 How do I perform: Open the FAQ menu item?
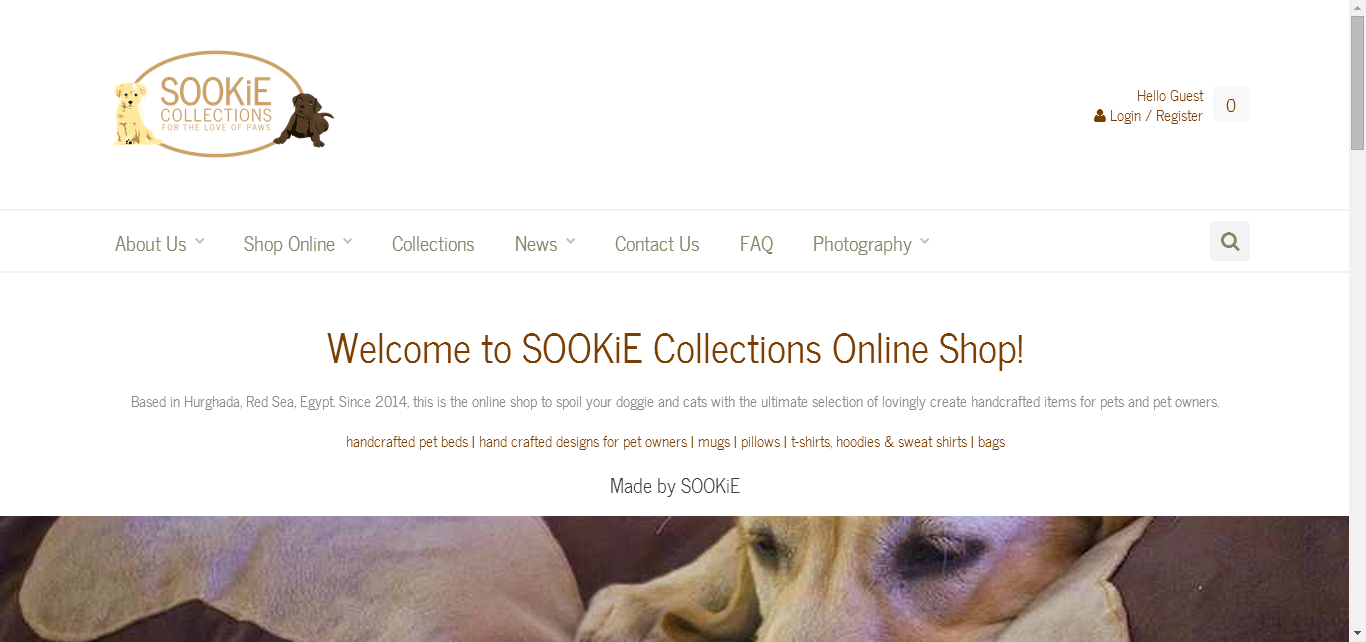pyautogui.click(x=756, y=244)
